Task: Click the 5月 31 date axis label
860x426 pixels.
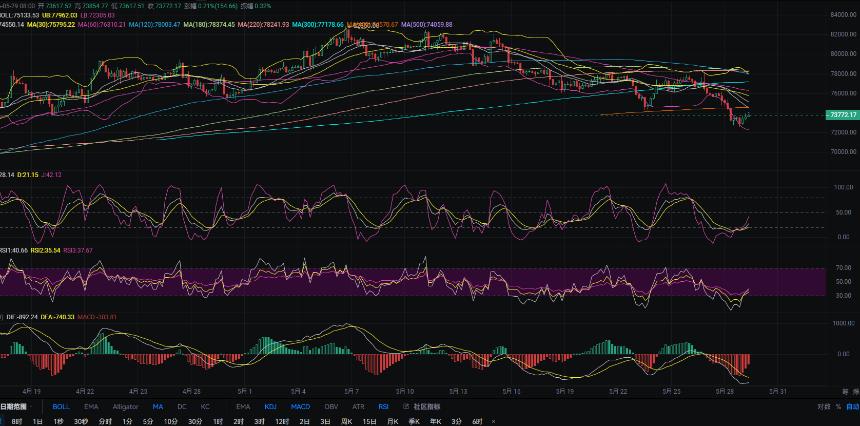Action: coord(778,391)
